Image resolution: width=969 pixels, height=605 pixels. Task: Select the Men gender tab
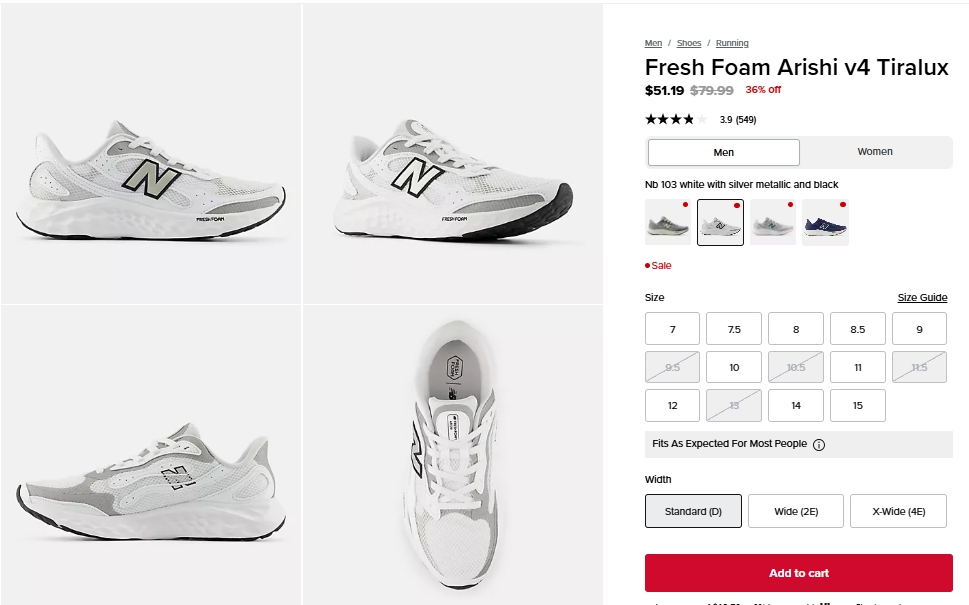click(724, 152)
